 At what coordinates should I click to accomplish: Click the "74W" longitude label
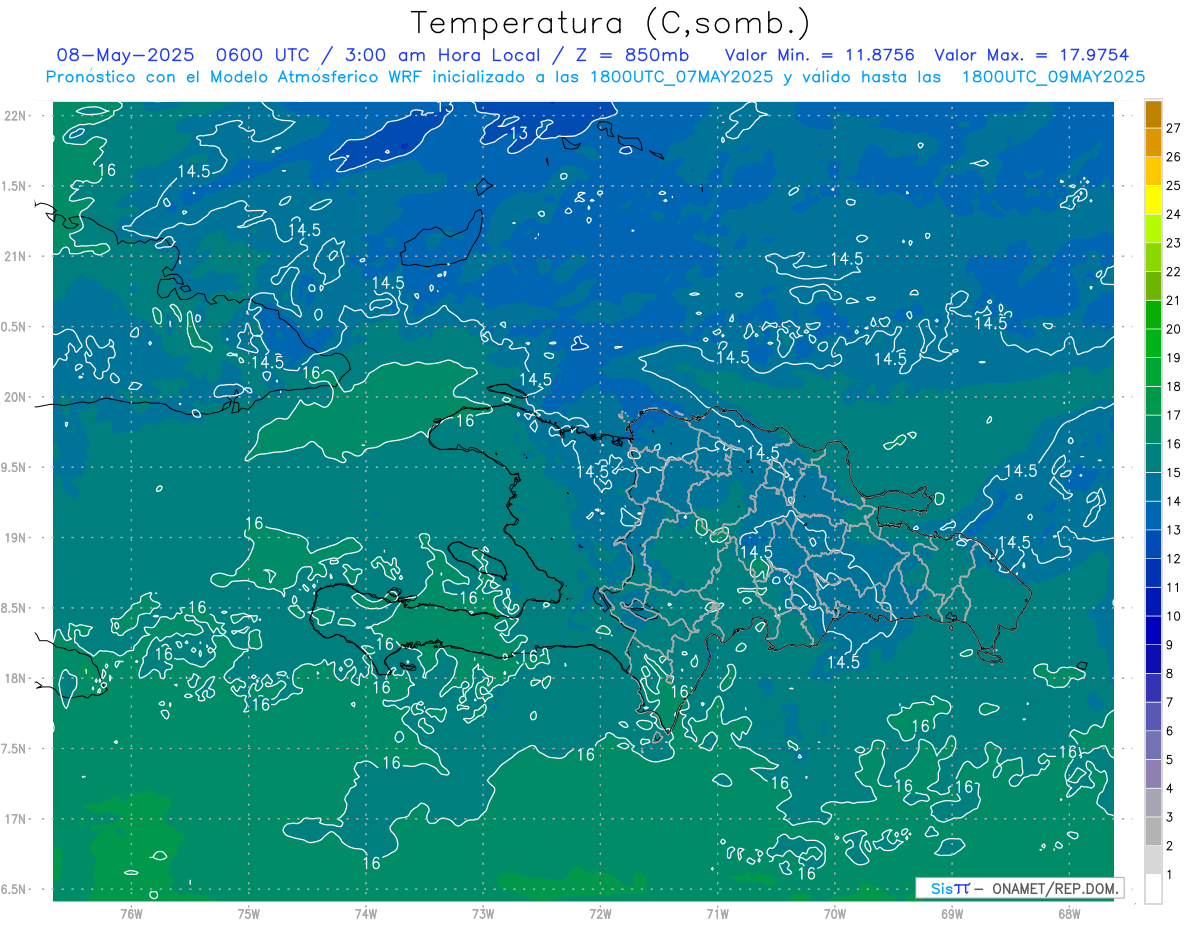(365, 914)
